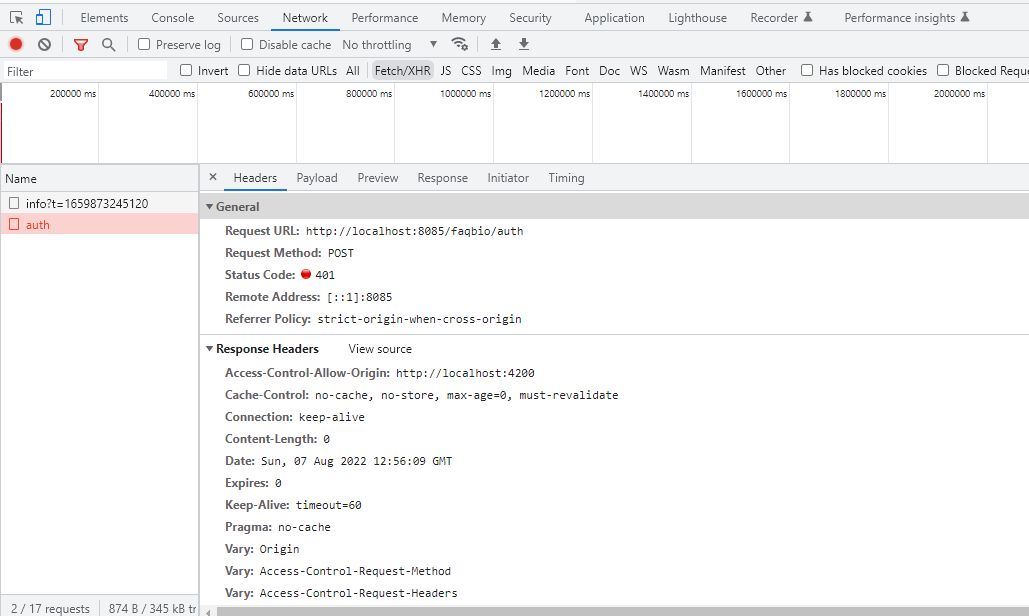Click the Name column header

(x=99, y=178)
